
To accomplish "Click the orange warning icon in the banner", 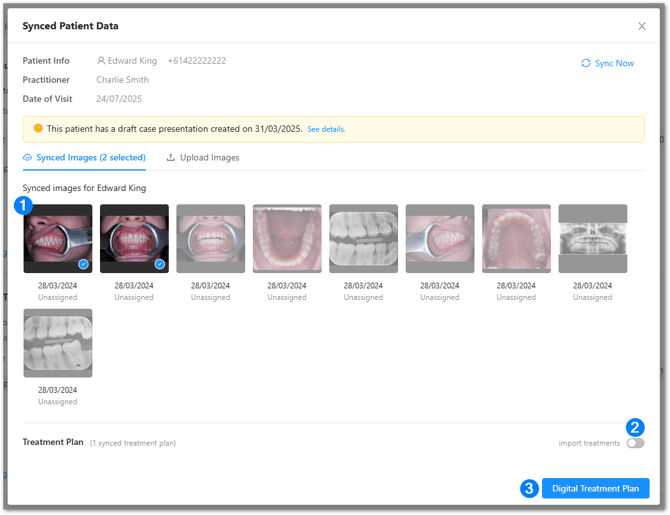I will tap(38, 128).
